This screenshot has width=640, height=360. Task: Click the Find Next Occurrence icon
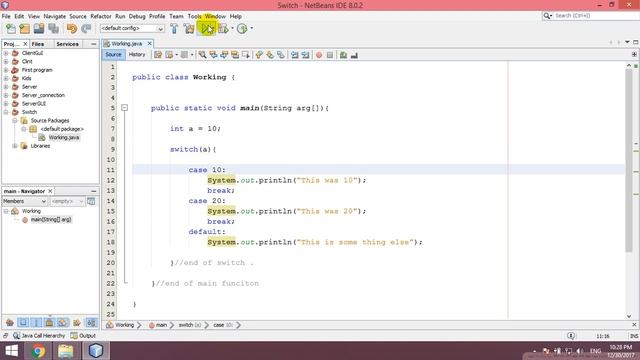tap(224, 55)
